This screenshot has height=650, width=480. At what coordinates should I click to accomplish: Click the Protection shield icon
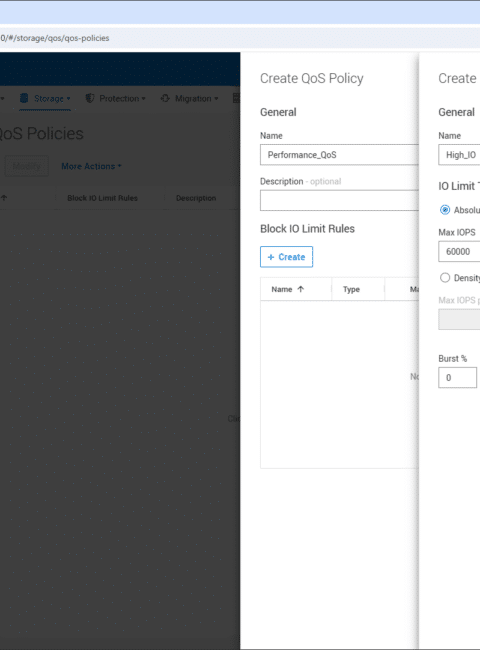(x=90, y=98)
